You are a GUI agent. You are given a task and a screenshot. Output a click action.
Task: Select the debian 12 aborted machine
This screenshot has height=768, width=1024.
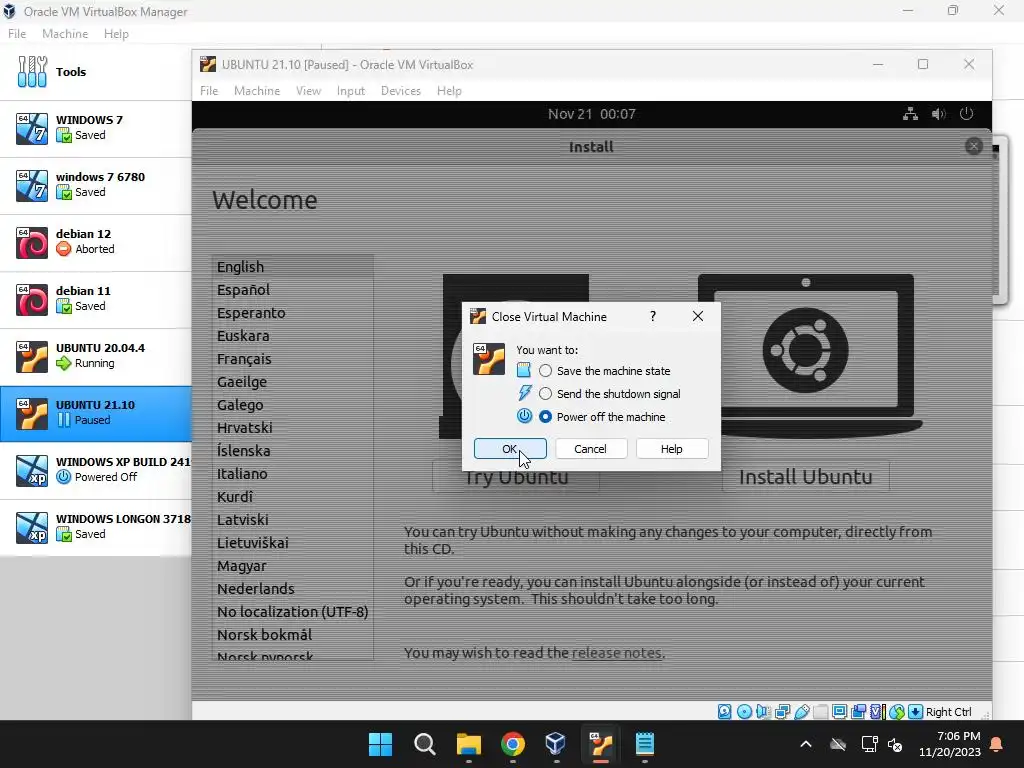pos(95,242)
